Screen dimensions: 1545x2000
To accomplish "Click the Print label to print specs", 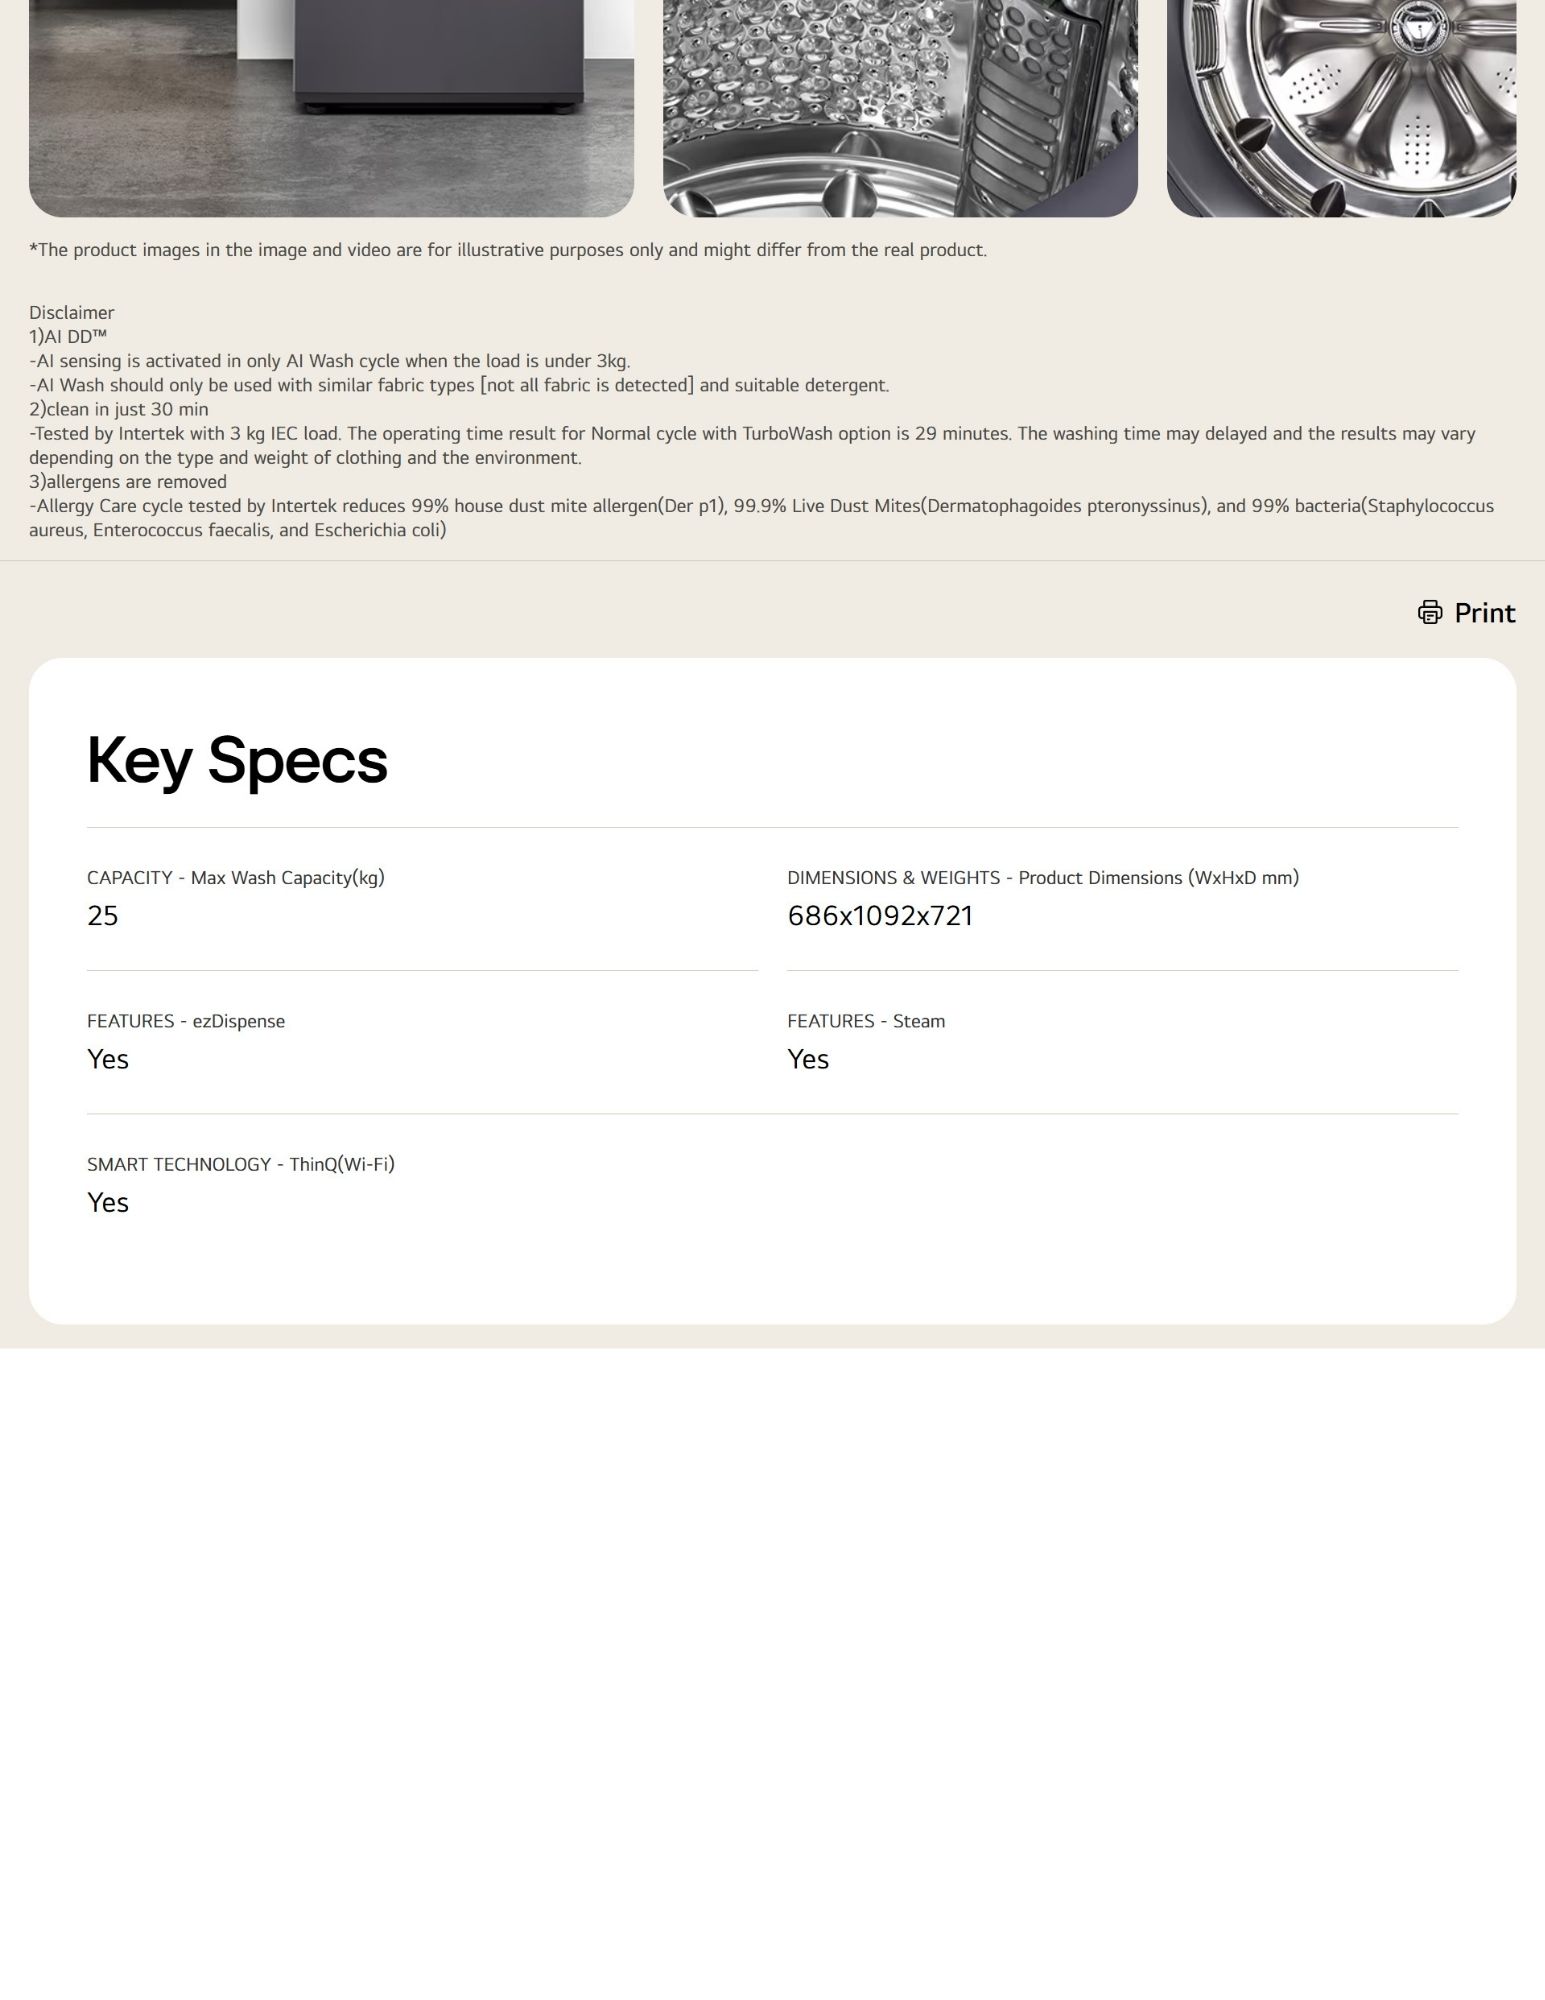I will point(1484,612).
